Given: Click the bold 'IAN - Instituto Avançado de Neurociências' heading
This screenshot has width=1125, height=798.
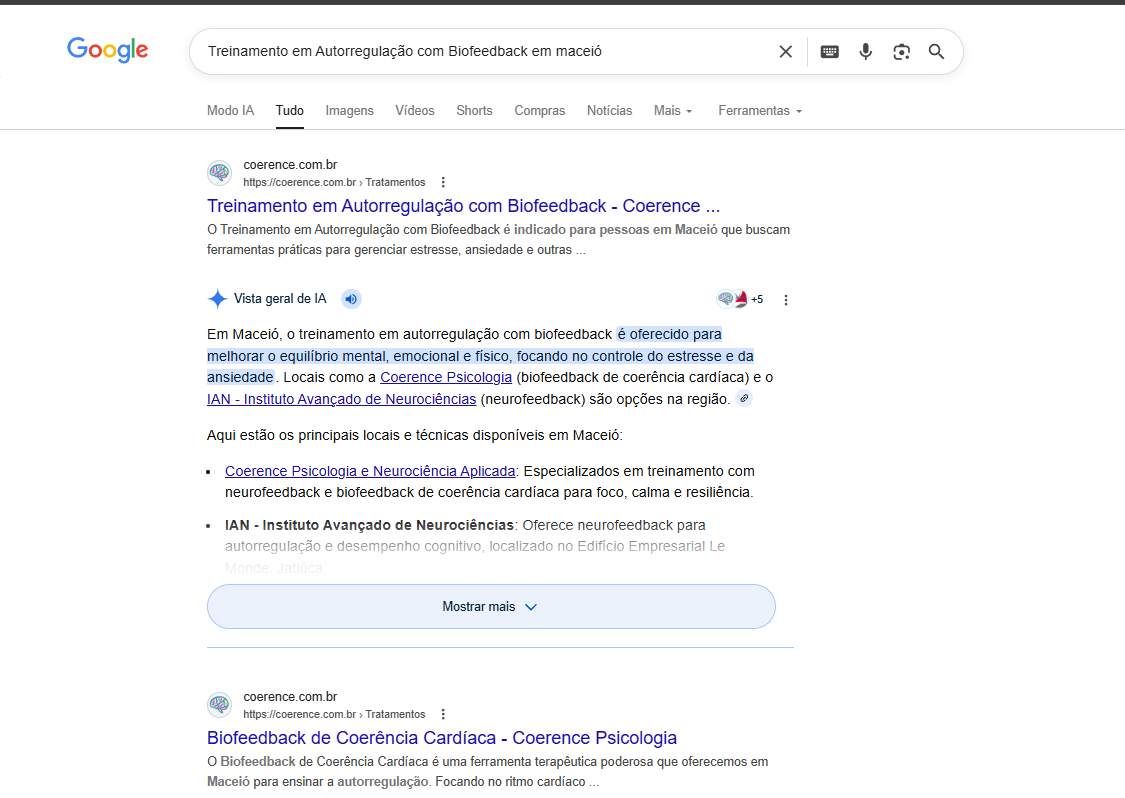Looking at the screenshot, I should click(x=369, y=525).
